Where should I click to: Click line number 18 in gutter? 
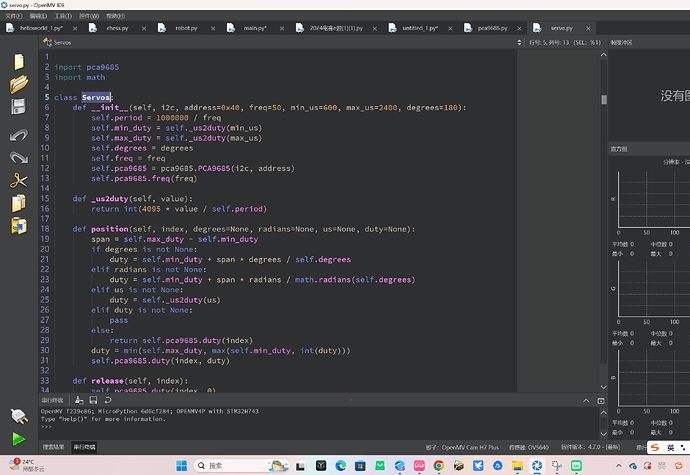tap(45, 229)
